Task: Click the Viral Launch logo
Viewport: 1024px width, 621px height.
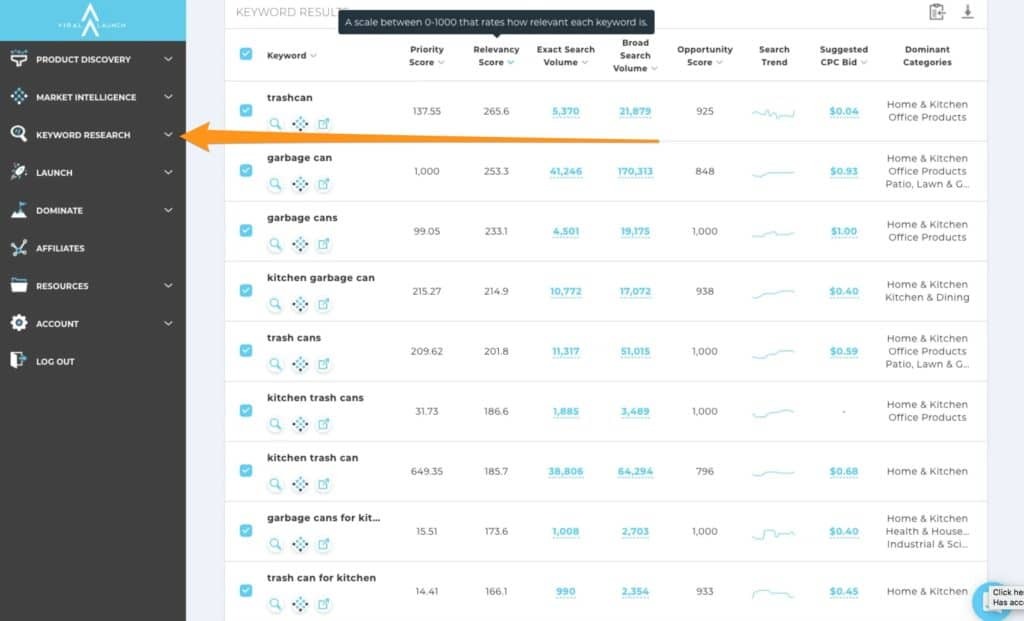Action: pyautogui.click(x=92, y=19)
